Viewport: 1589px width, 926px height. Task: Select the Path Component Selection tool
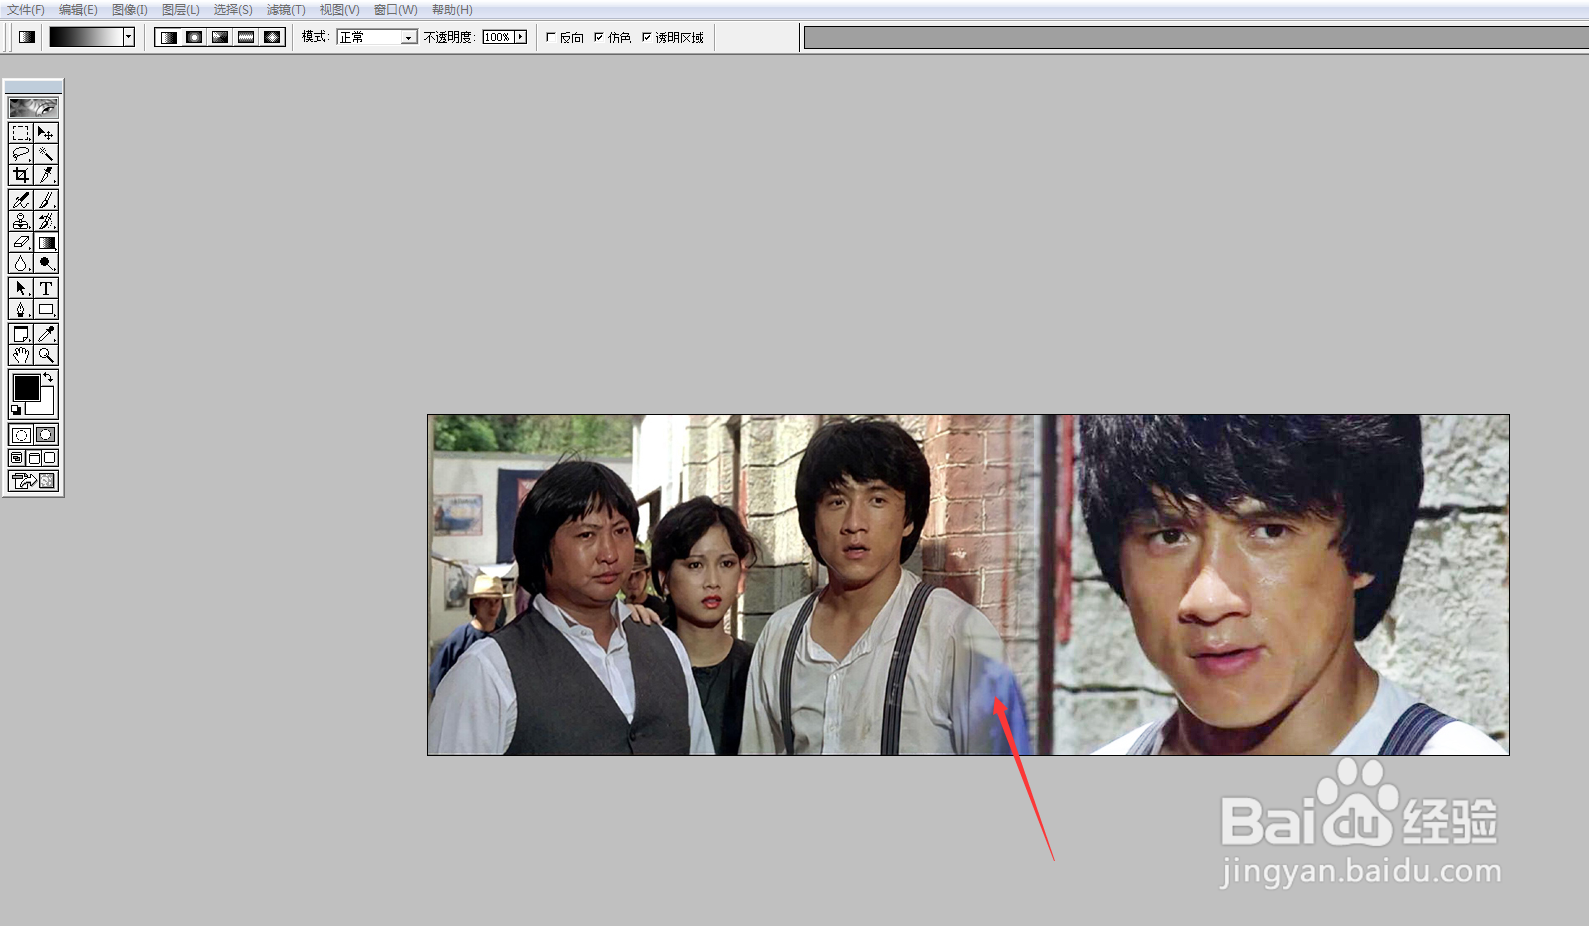coord(21,288)
